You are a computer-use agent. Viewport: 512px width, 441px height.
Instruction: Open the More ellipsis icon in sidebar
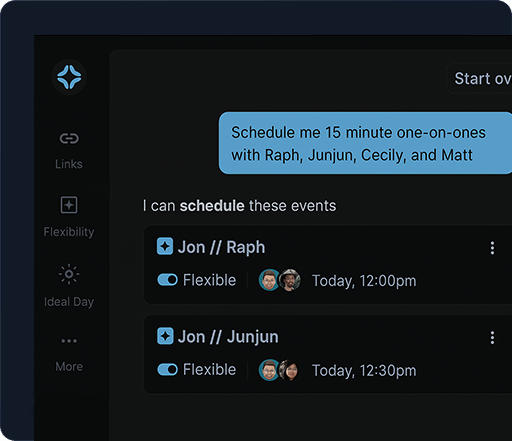pos(69,341)
